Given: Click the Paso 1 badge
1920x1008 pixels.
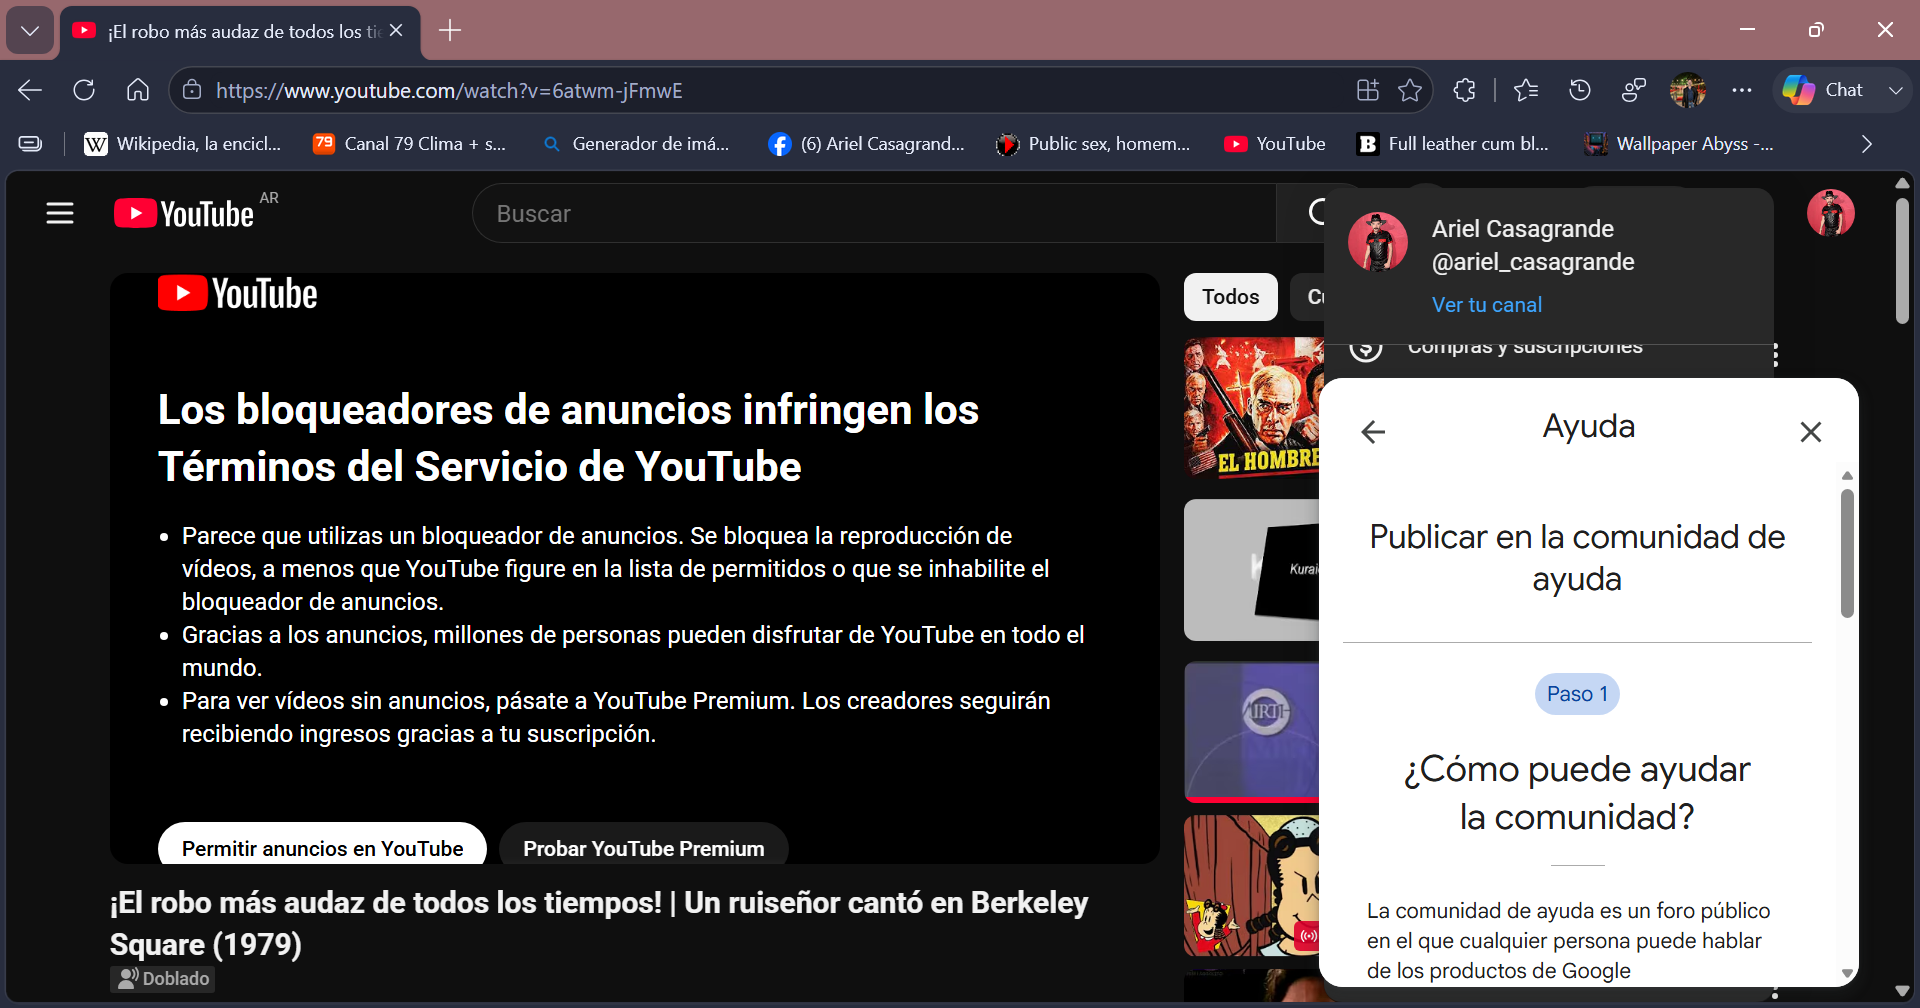Looking at the screenshot, I should (1577, 694).
